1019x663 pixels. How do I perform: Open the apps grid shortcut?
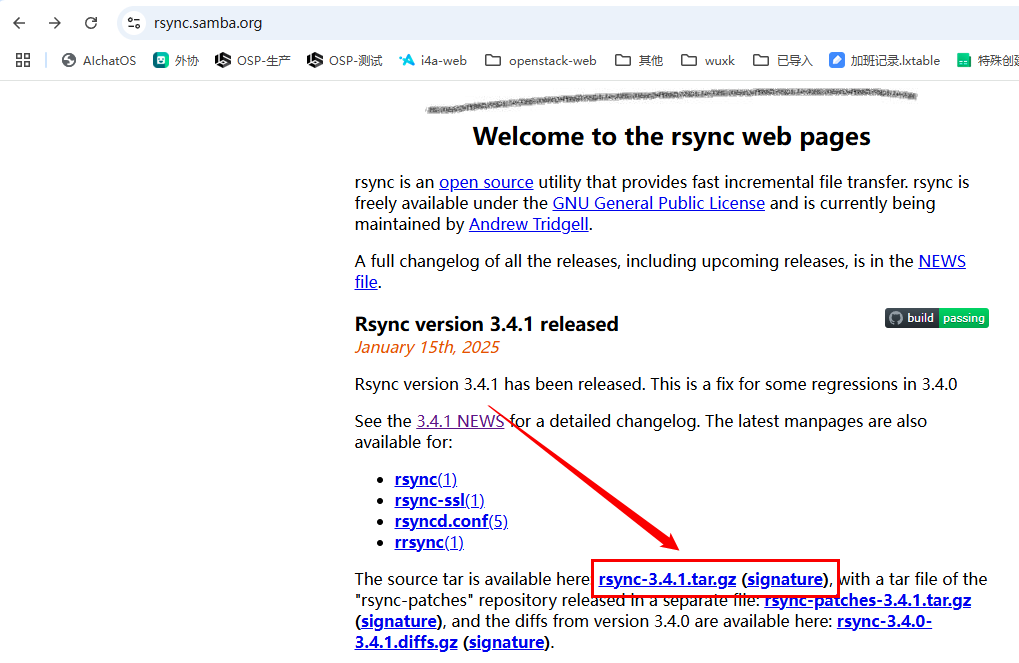23,60
